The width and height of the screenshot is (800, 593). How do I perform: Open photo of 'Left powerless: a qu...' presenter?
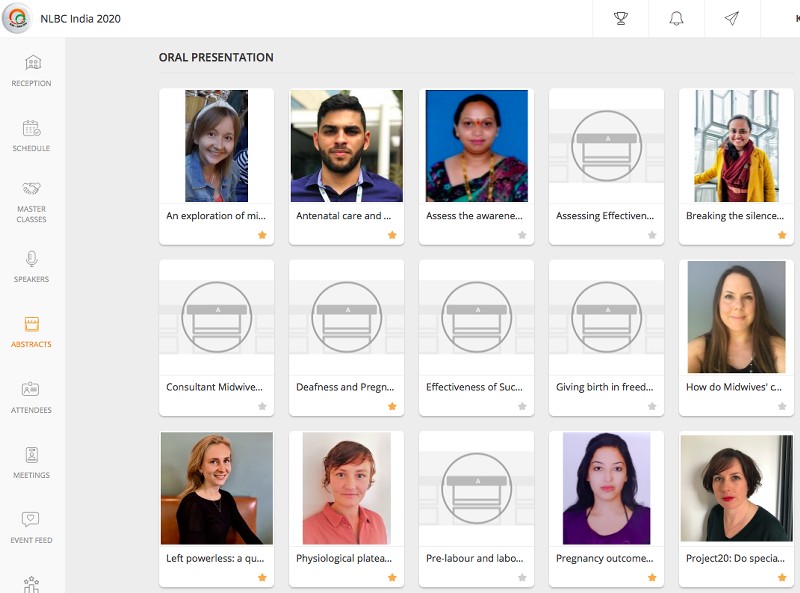[x=216, y=488]
